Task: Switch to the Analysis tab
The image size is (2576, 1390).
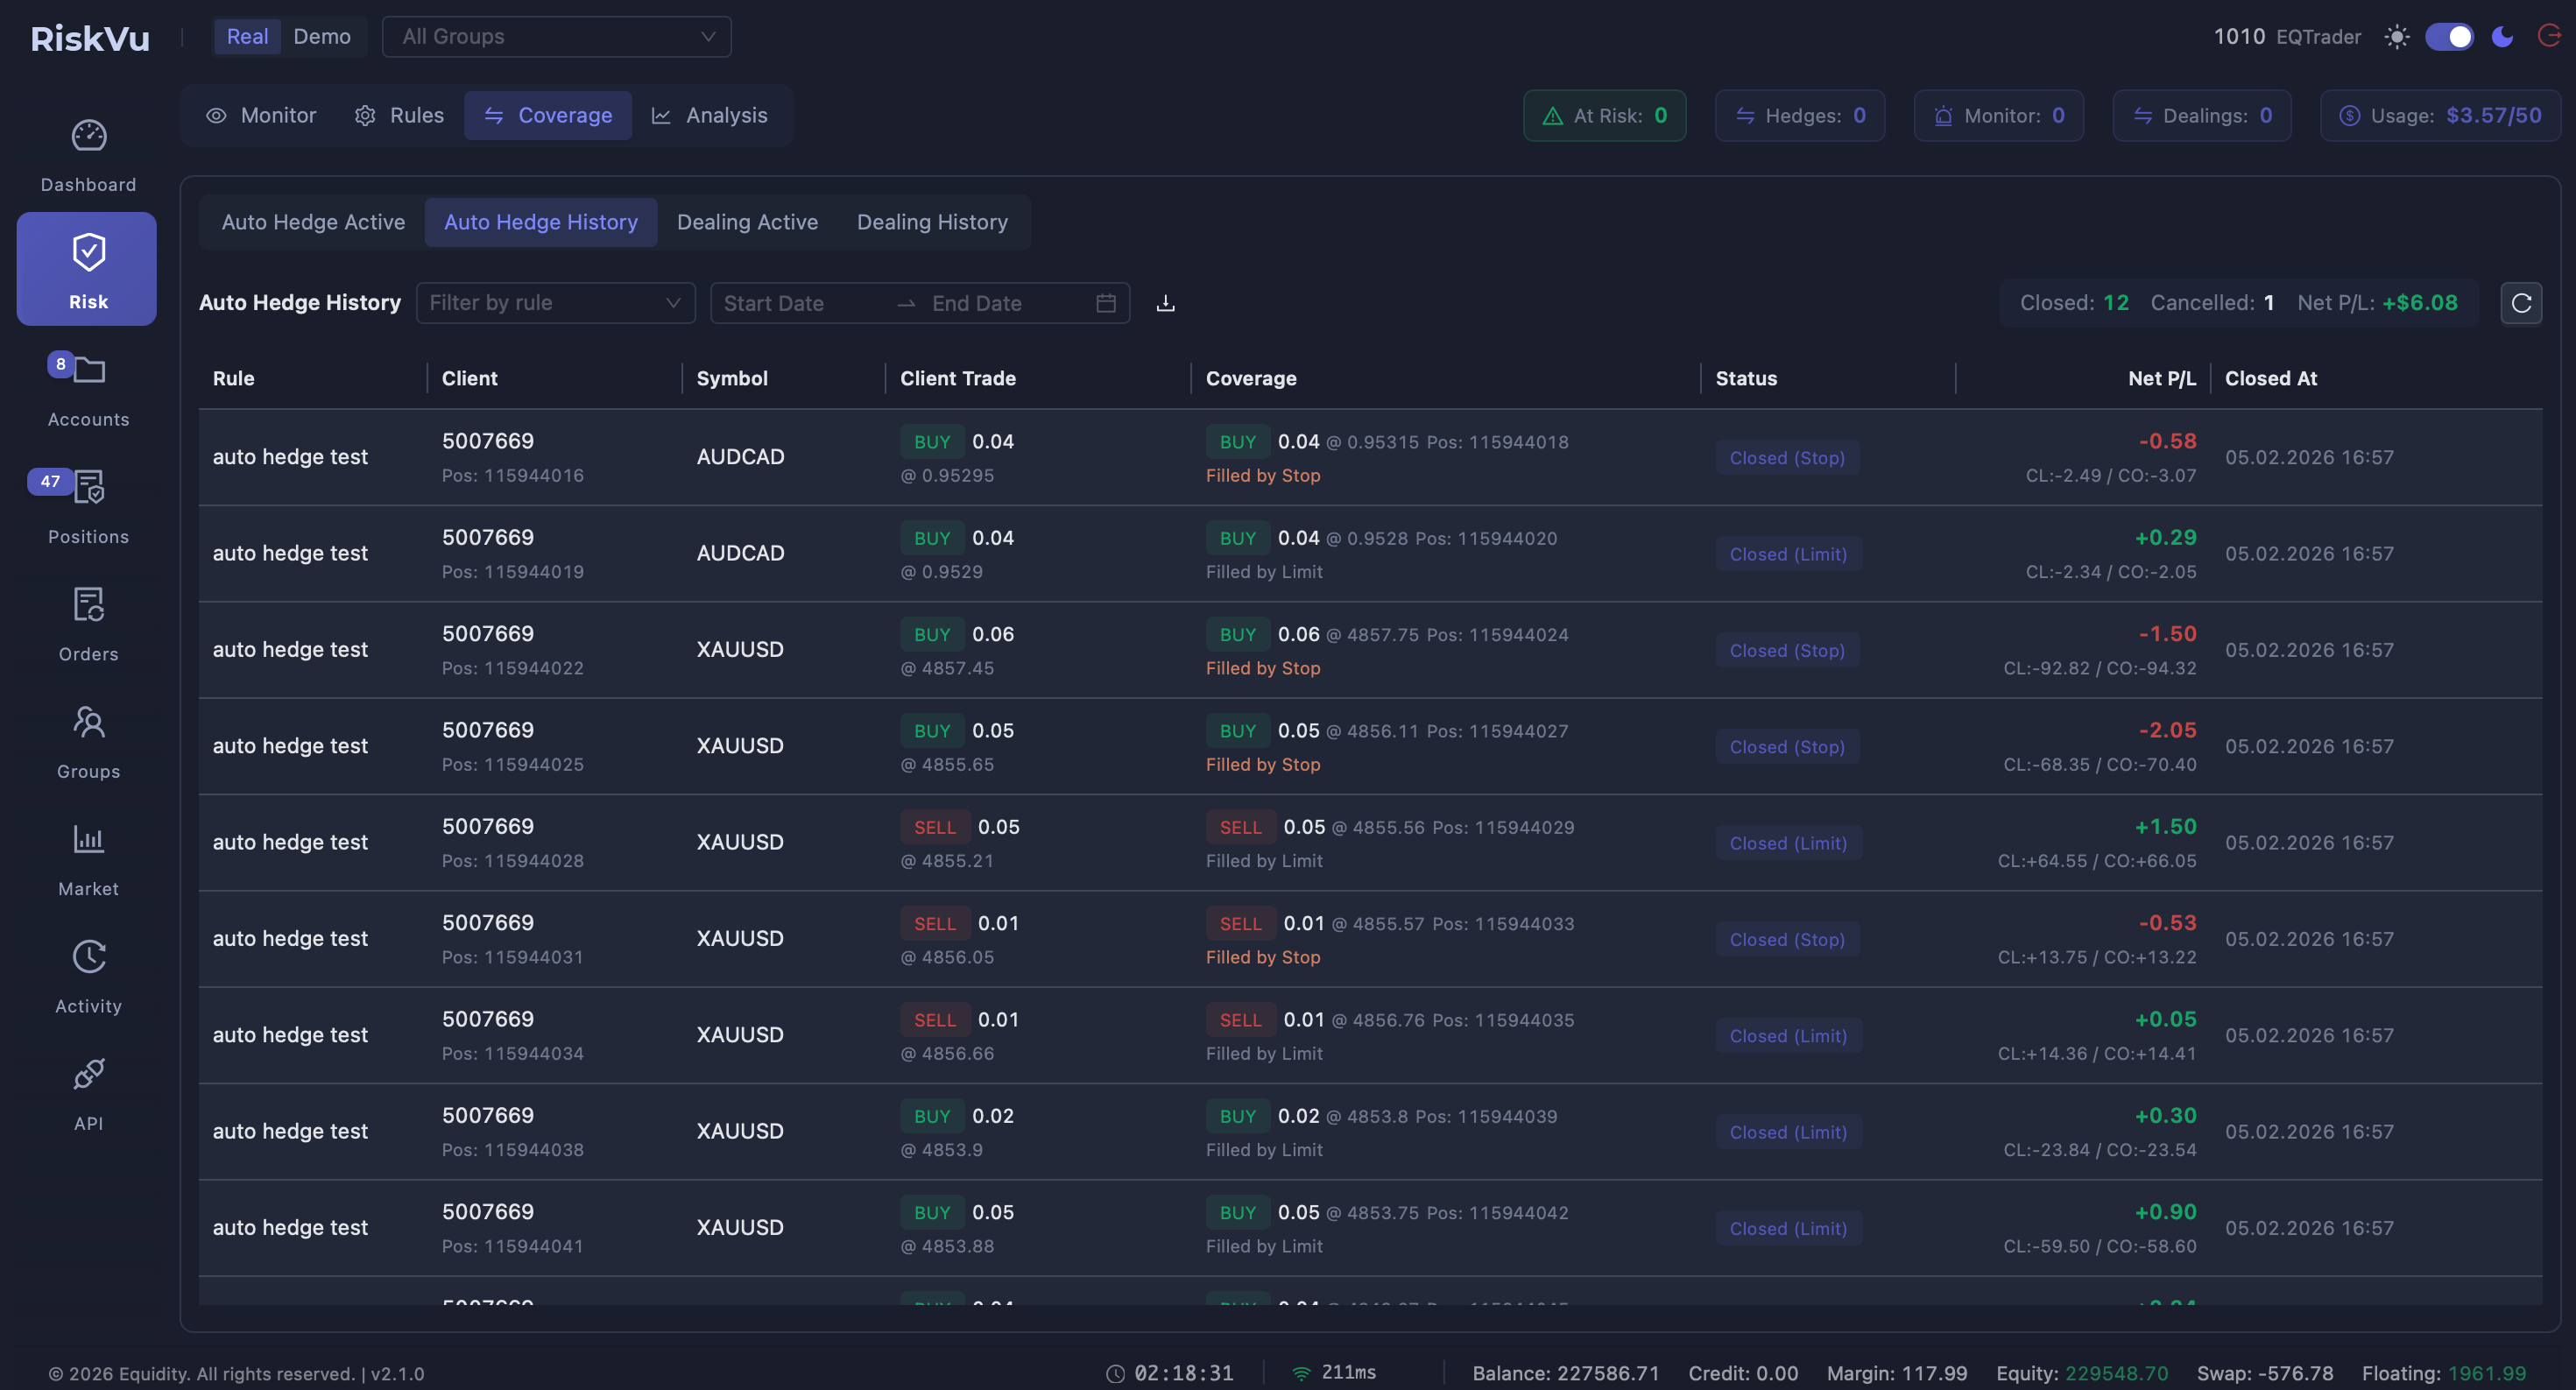Action: pyautogui.click(x=711, y=115)
